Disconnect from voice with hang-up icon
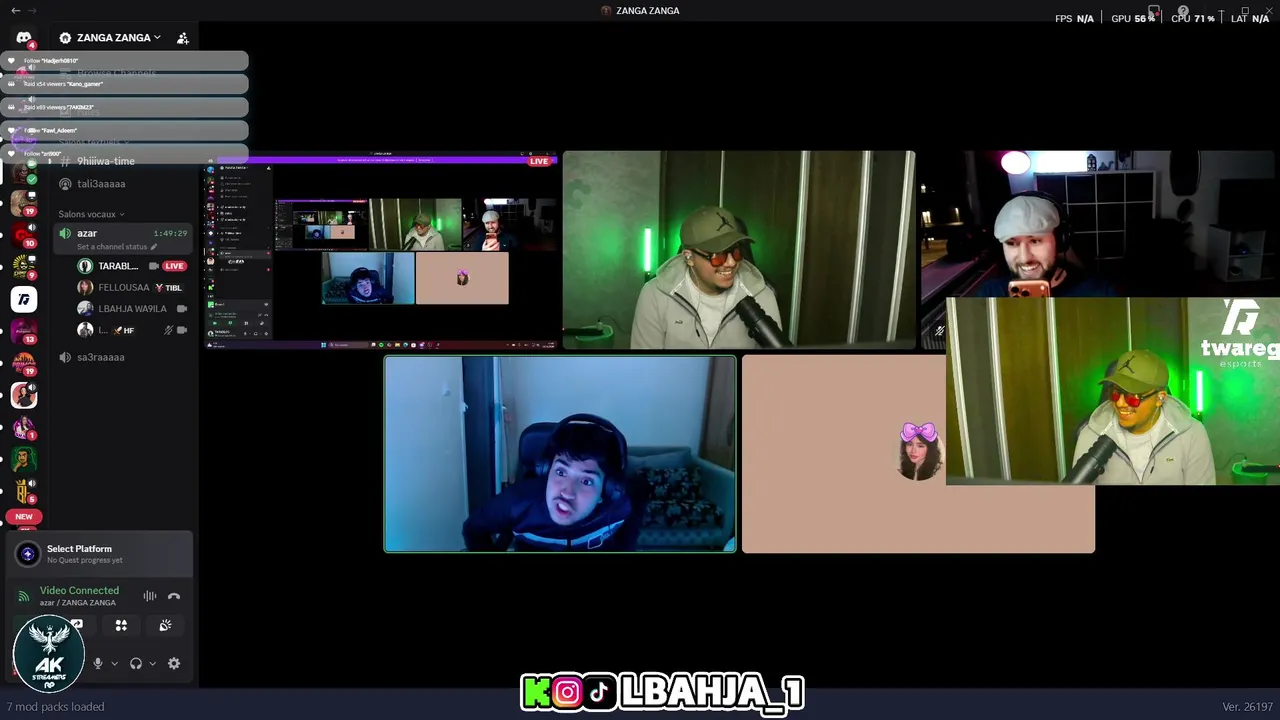The height and width of the screenshot is (720, 1280). click(174, 596)
